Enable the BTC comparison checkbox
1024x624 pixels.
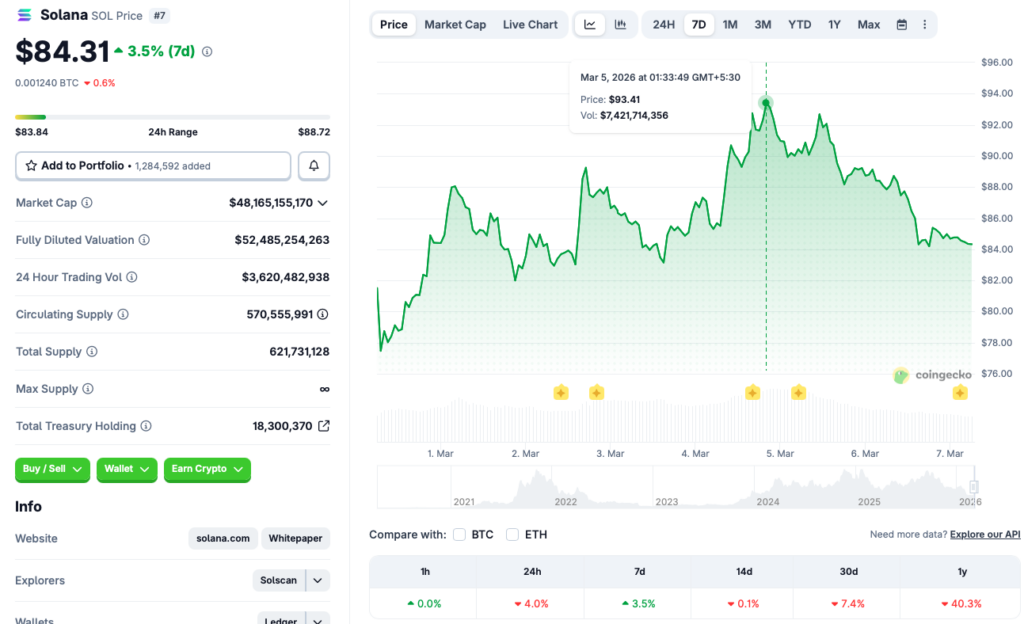(460, 534)
